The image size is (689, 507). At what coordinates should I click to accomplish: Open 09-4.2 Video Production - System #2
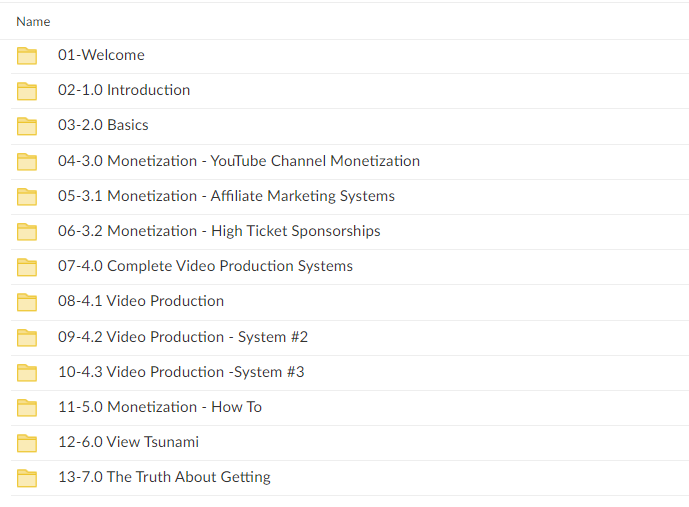(183, 337)
